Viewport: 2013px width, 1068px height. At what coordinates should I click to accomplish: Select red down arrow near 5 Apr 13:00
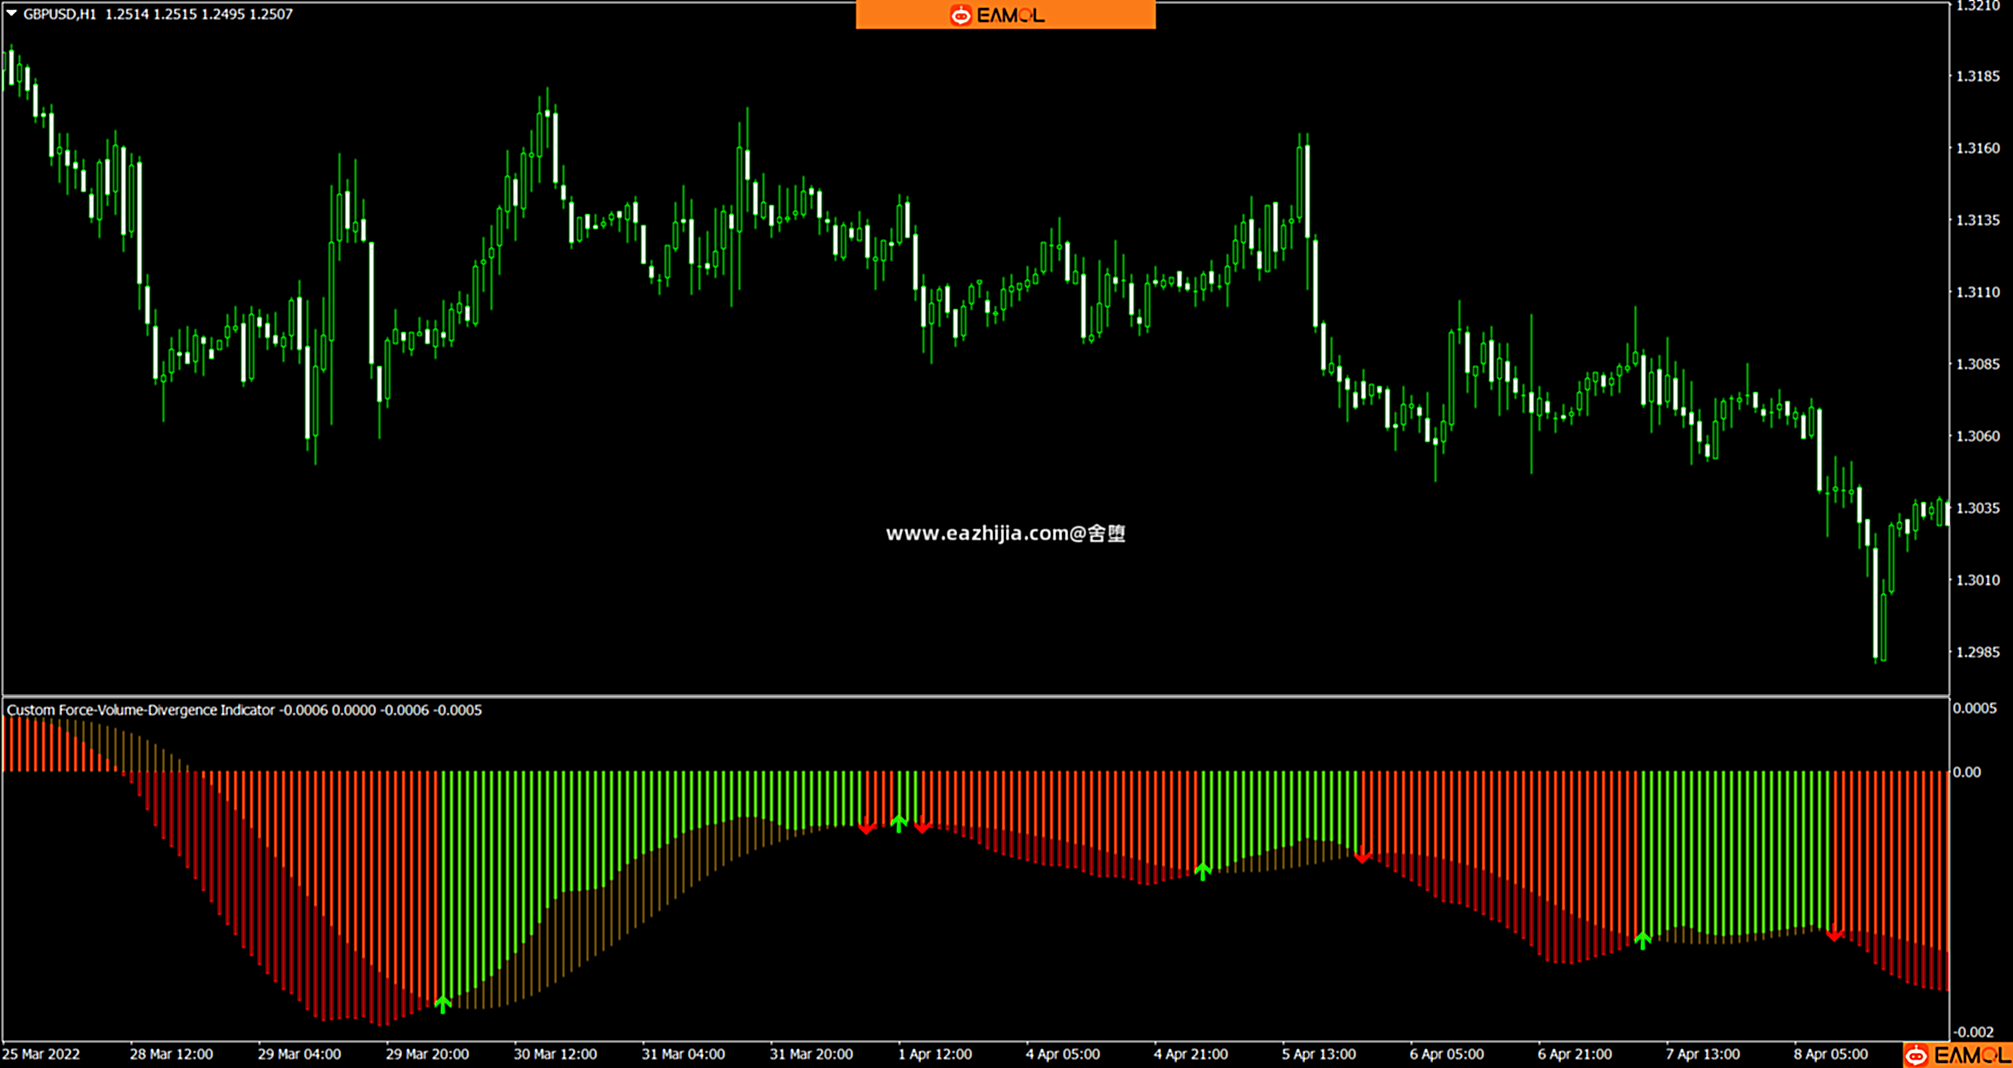(x=1362, y=856)
